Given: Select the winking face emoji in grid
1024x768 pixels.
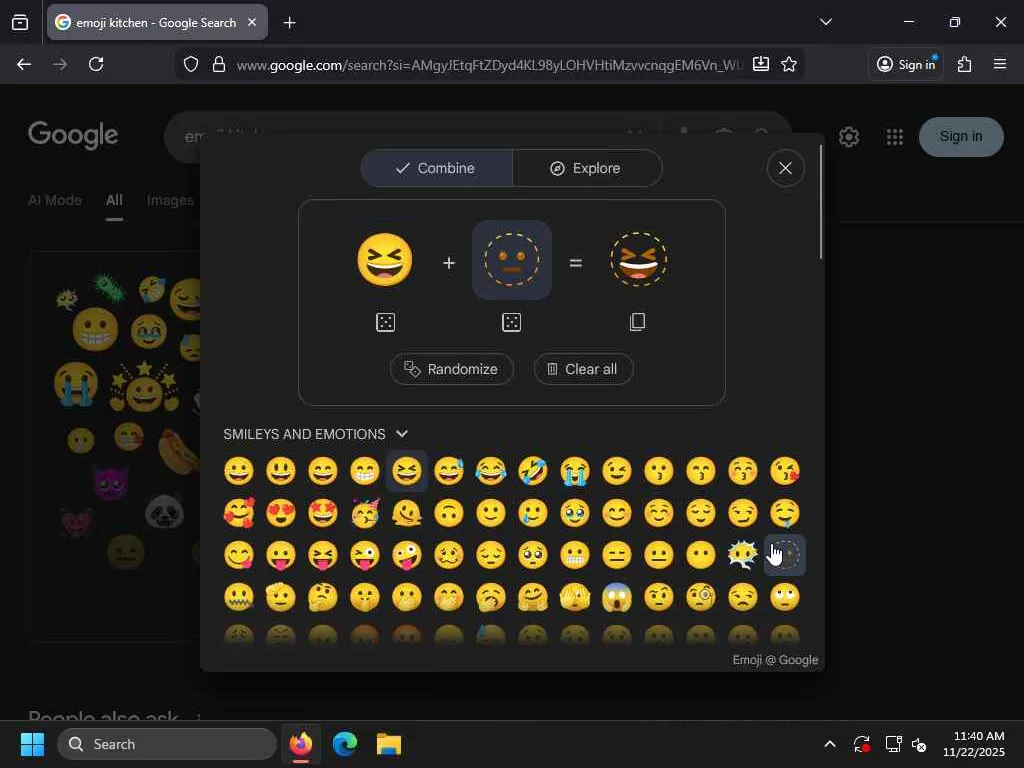Looking at the screenshot, I should pos(616,471).
